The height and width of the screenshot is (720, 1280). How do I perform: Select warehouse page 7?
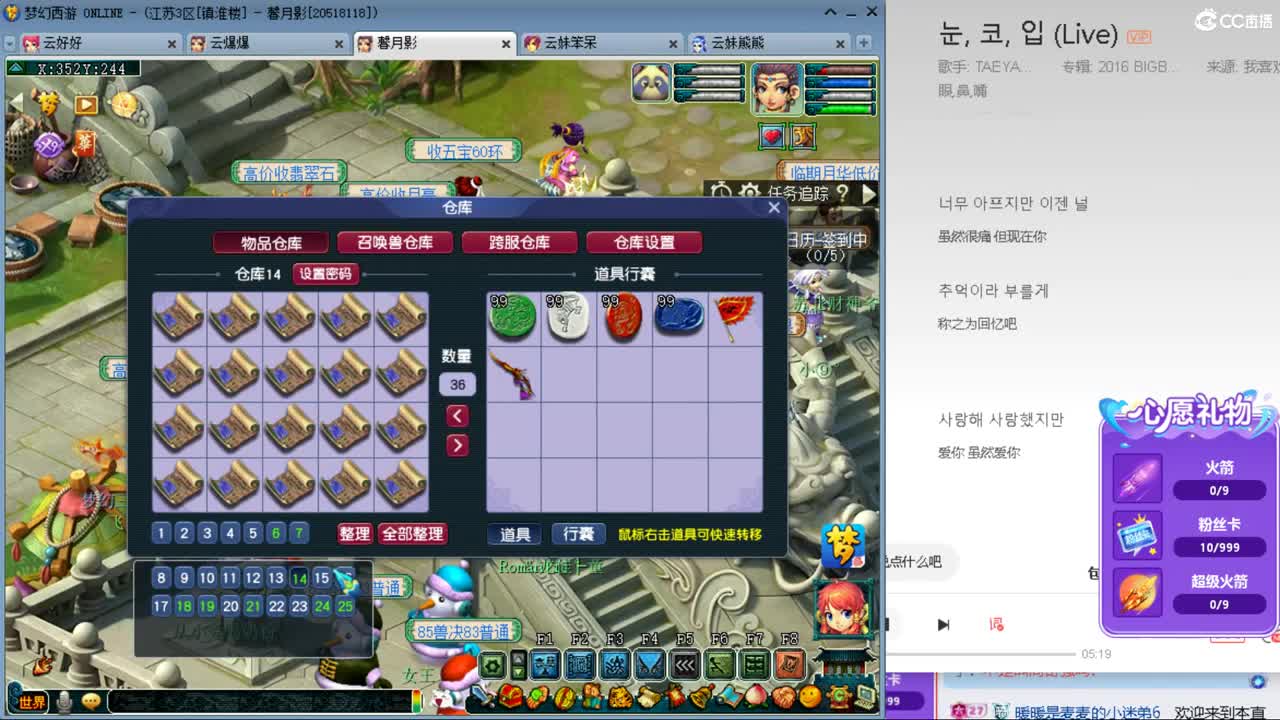click(x=299, y=533)
